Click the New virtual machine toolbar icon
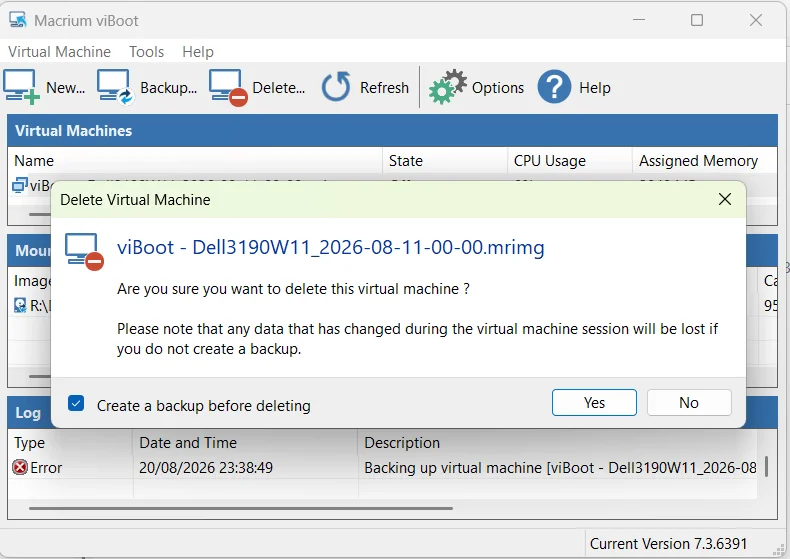The image size is (790, 559). coord(21,87)
